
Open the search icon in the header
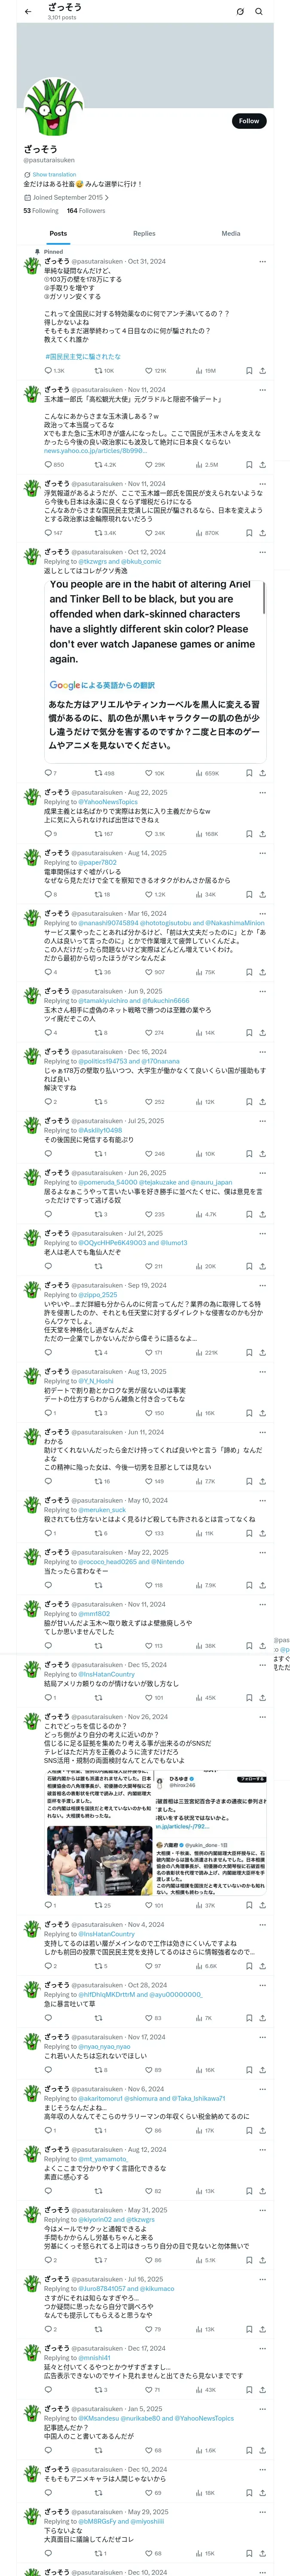[259, 12]
